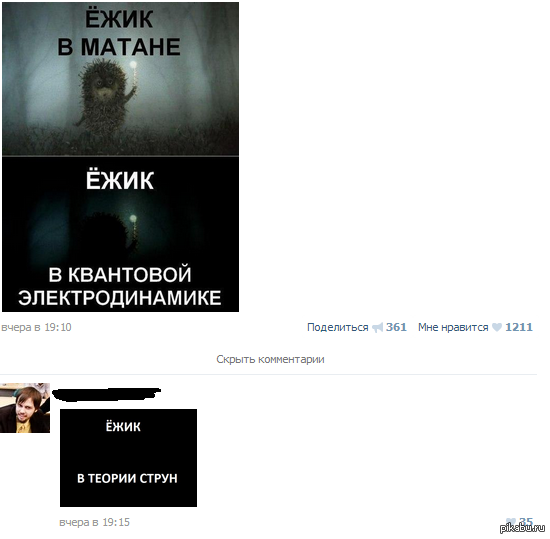Image resolution: width=550 pixels, height=539 pixels.
Task: Open the commenter's avatar photo
Action: 25,408
